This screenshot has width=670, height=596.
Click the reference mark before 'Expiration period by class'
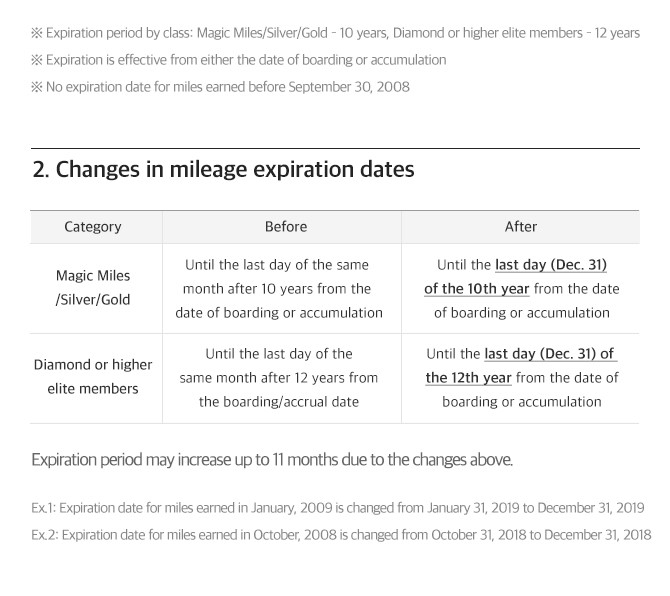(37, 33)
